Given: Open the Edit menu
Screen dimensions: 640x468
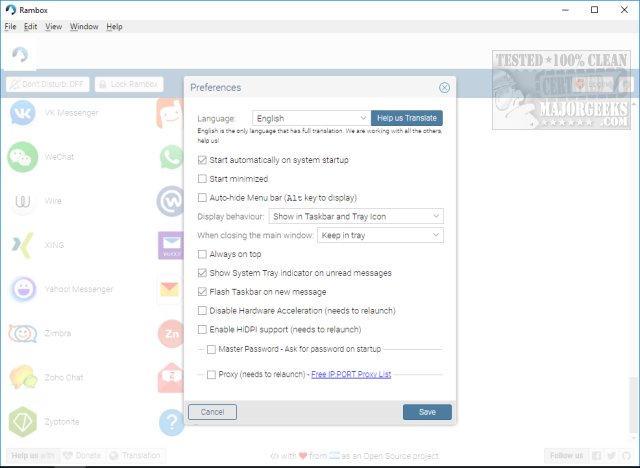Looking at the screenshot, I should [x=30, y=27].
